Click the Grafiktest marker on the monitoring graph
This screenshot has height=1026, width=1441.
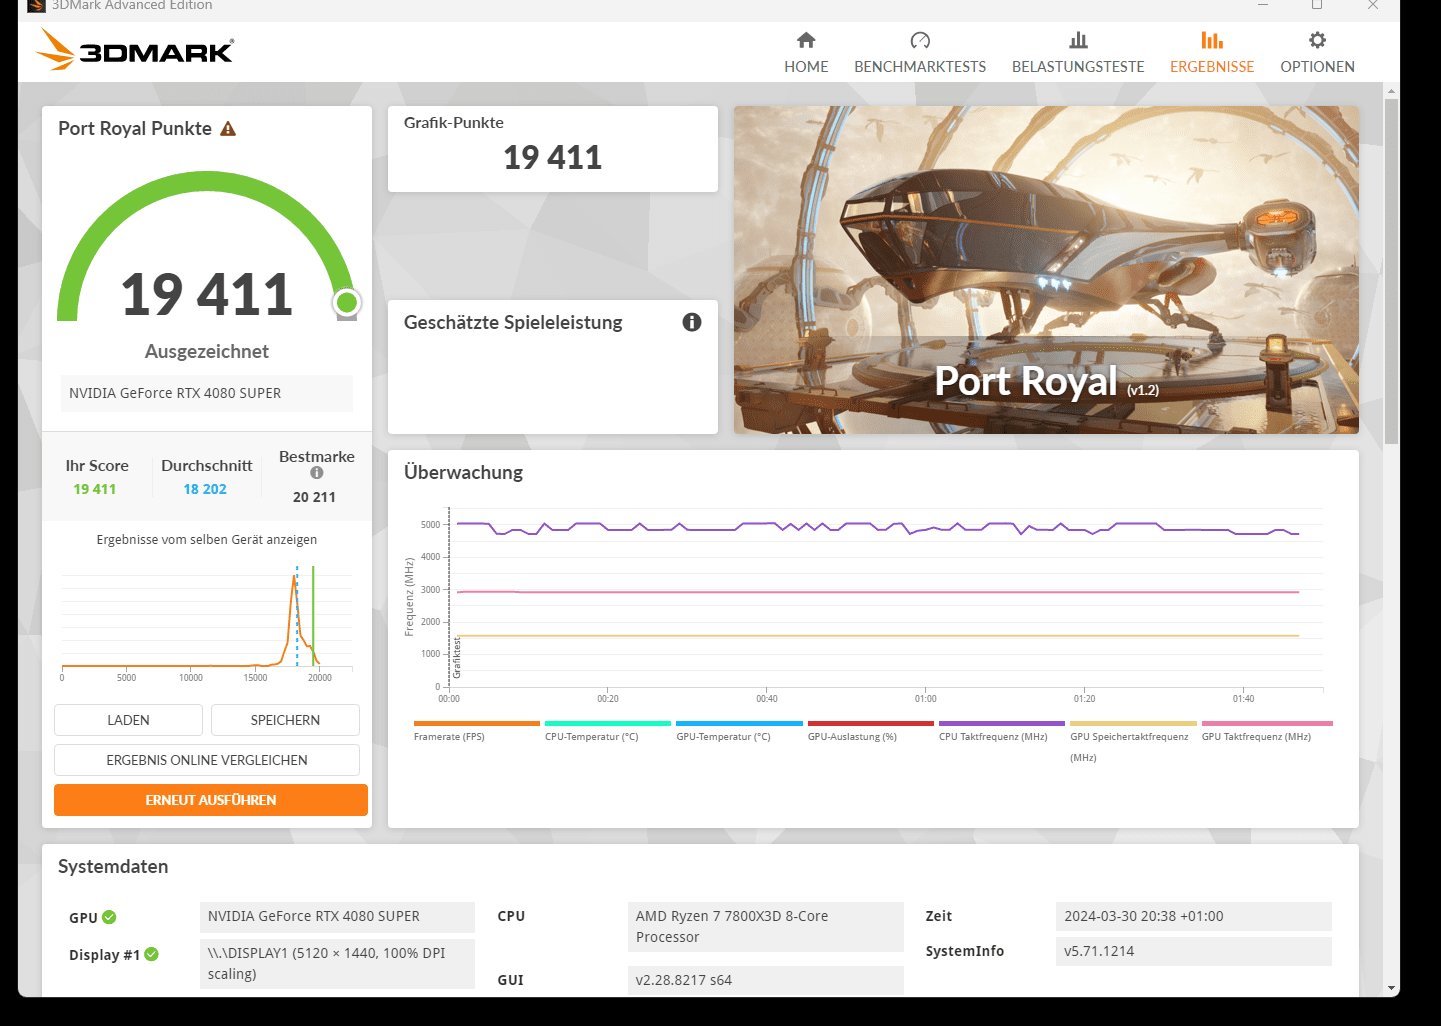coord(457,657)
